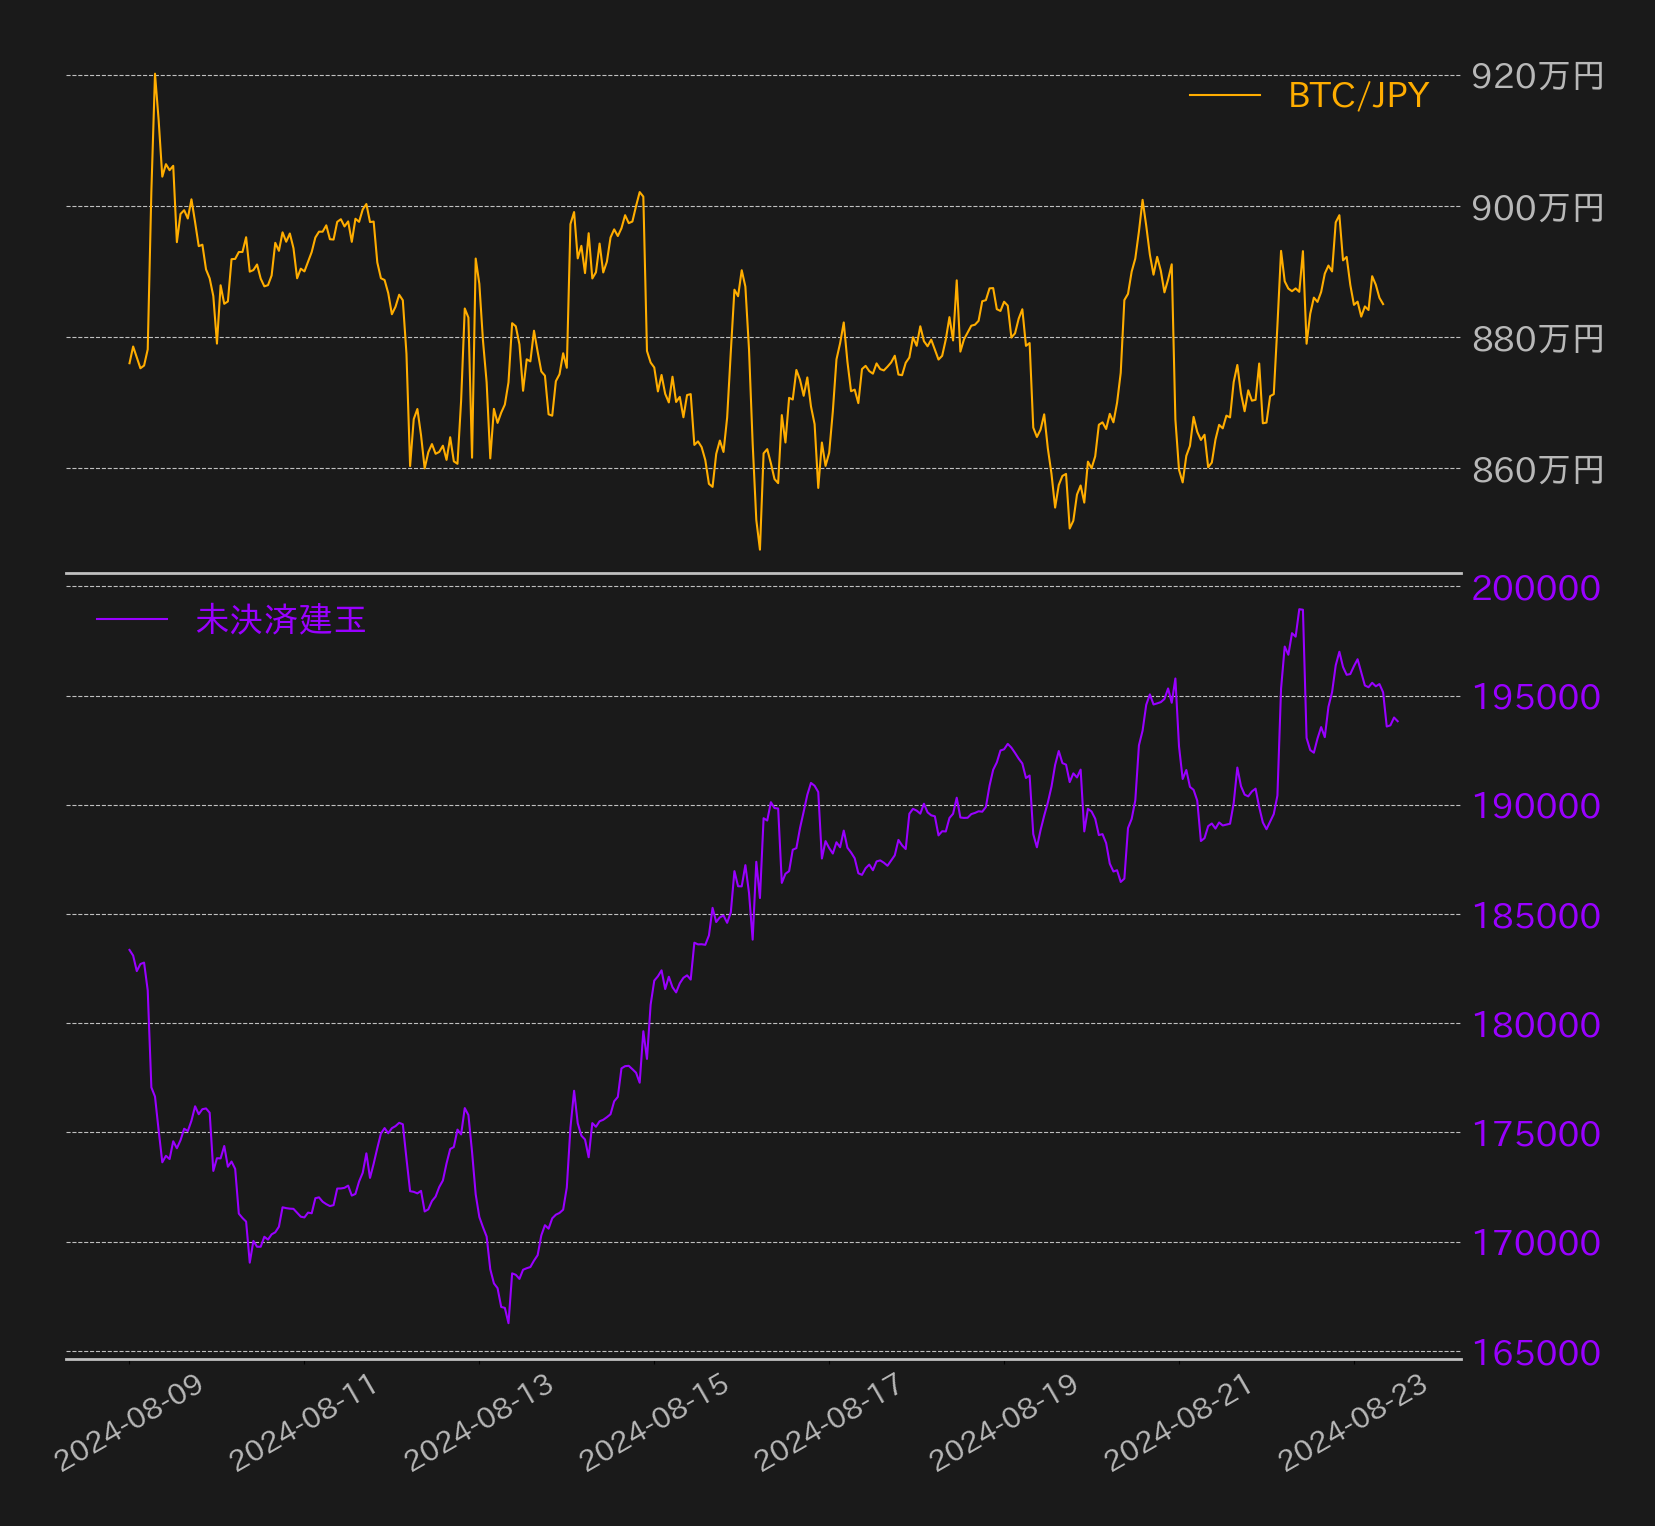Click the 880万円 y-axis label
The image size is (1655, 1526).
pos(1537,339)
